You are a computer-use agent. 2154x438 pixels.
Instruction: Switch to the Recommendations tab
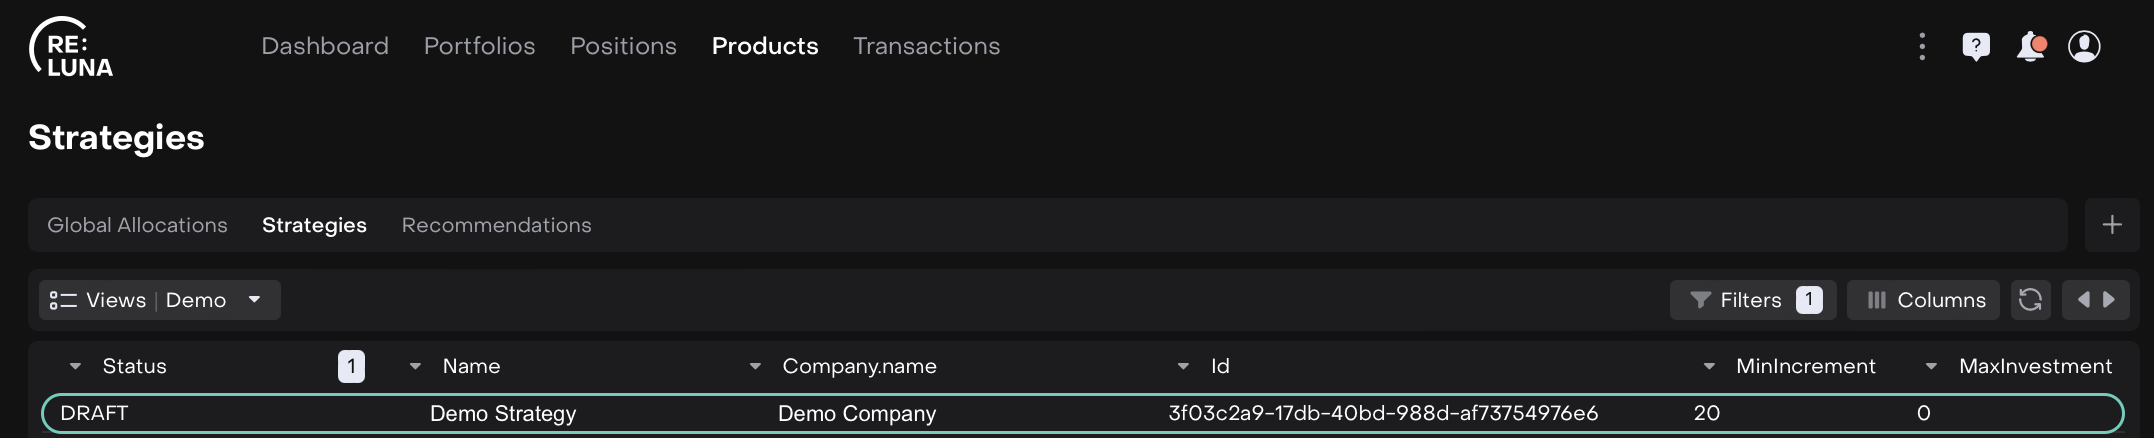pos(496,225)
